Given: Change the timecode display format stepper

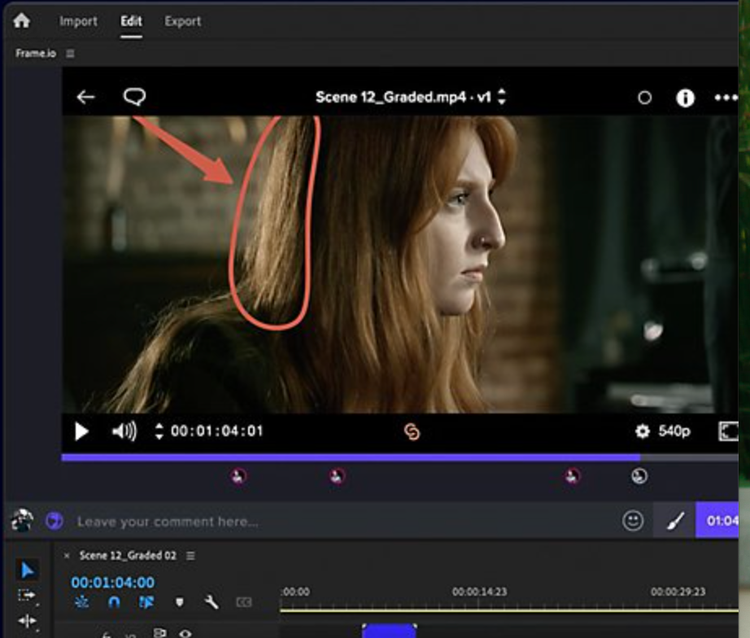Looking at the screenshot, I should tap(158, 432).
